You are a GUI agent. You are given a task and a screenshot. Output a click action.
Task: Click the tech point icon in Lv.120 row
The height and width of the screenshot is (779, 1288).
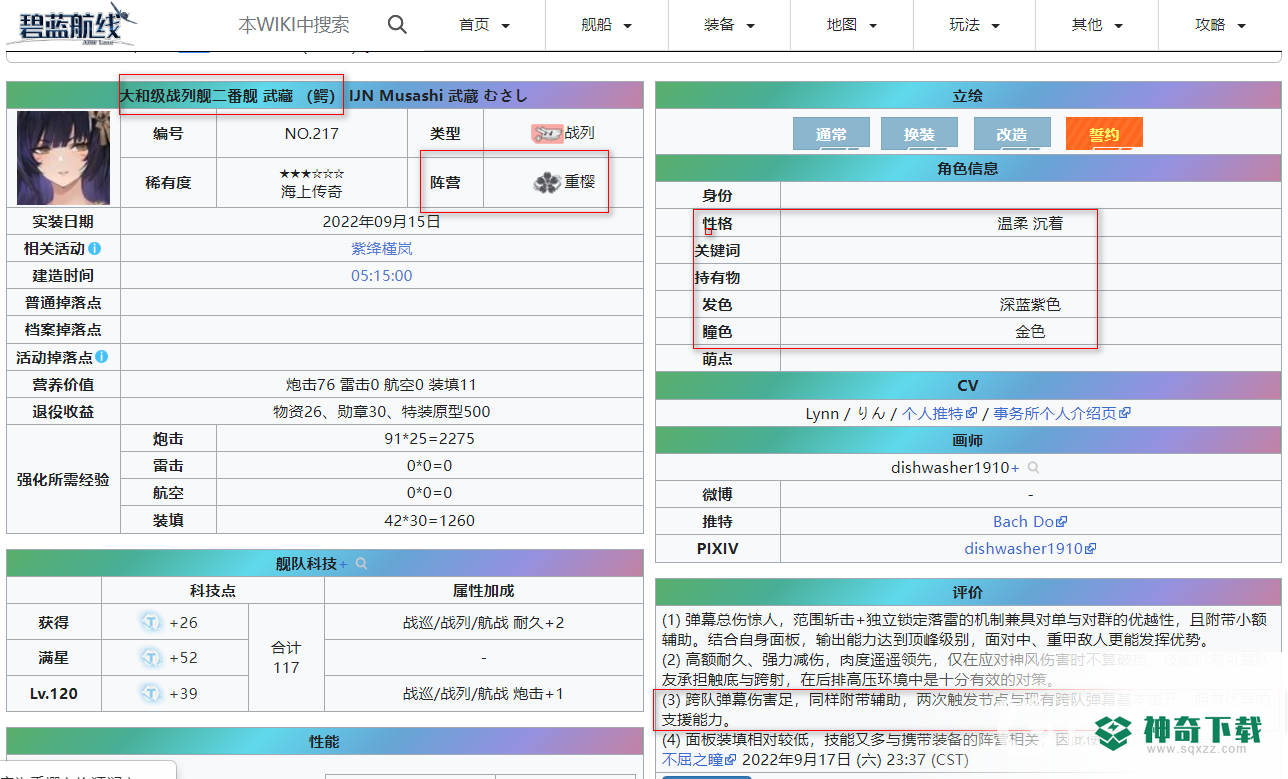click(151, 693)
